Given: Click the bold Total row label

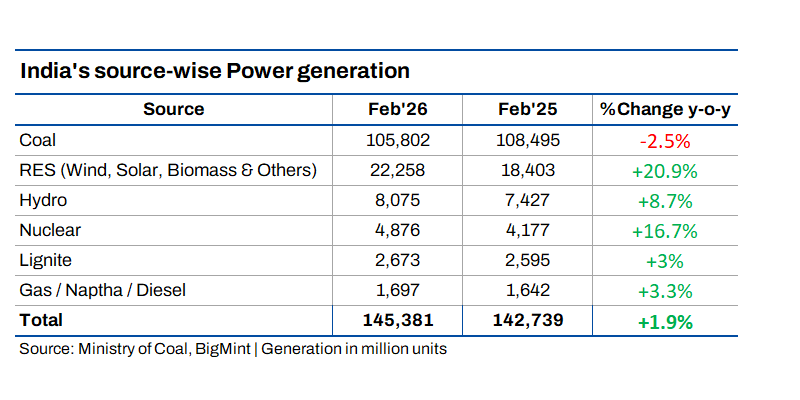Looking at the screenshot, I should coord(41,320).
